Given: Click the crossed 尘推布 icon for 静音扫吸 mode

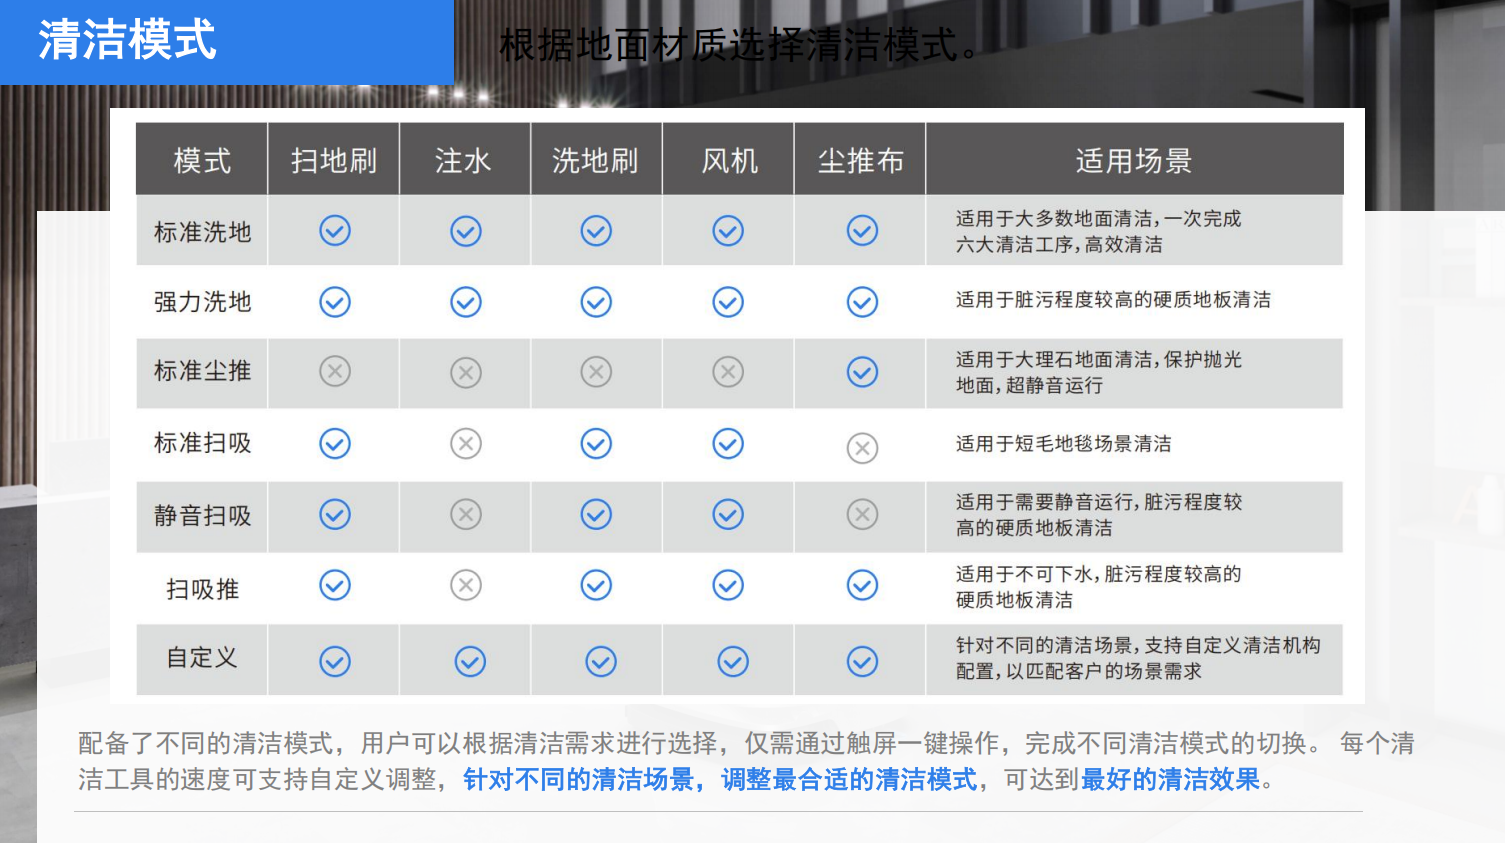Looking at the screenshot, I should tap(860, 515).
